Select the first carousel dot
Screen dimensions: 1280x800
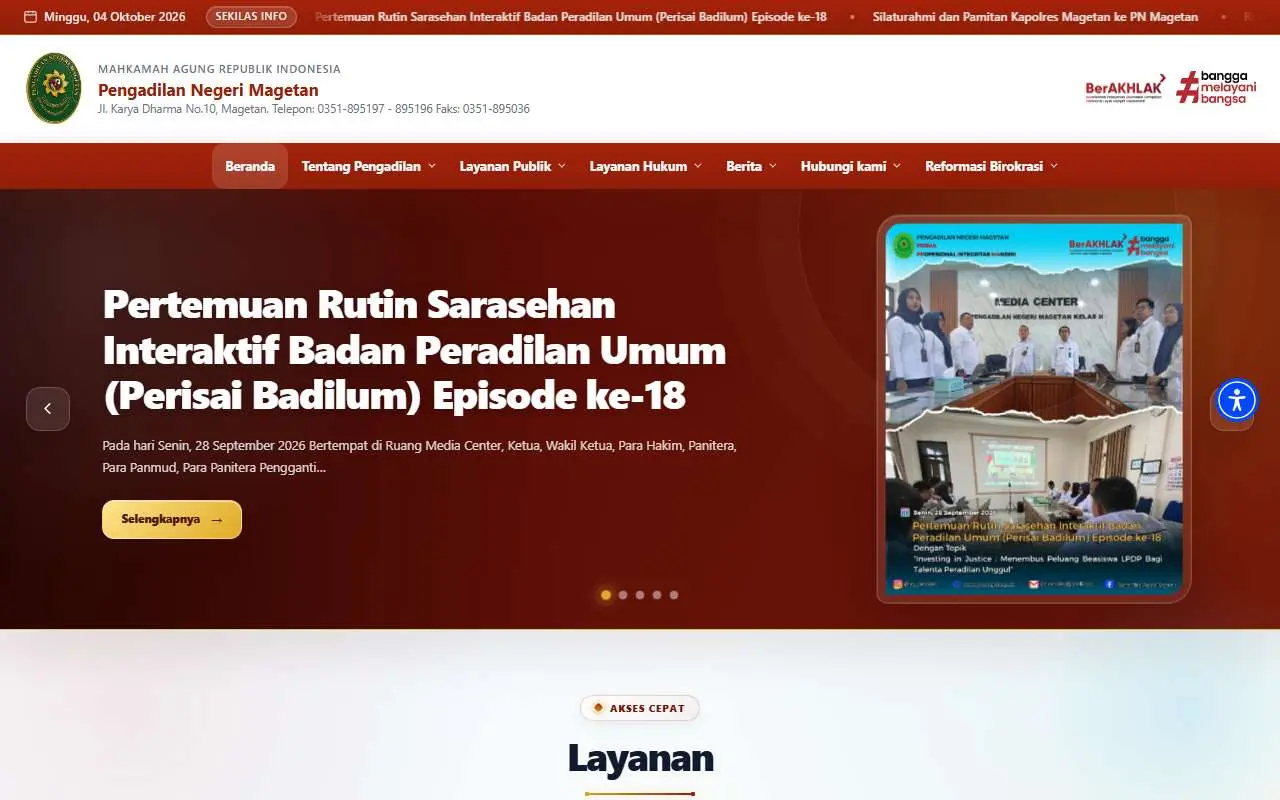[606, 595]
